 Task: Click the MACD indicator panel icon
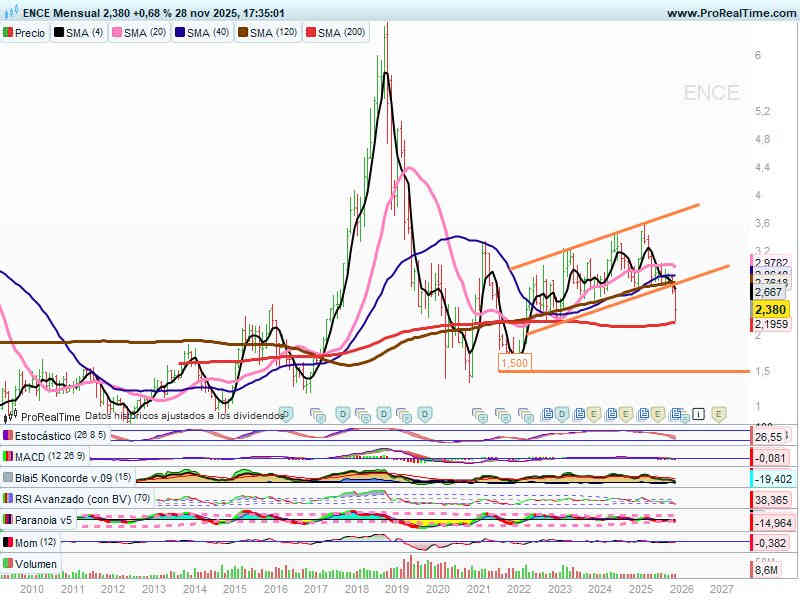[x=9, y=457]
